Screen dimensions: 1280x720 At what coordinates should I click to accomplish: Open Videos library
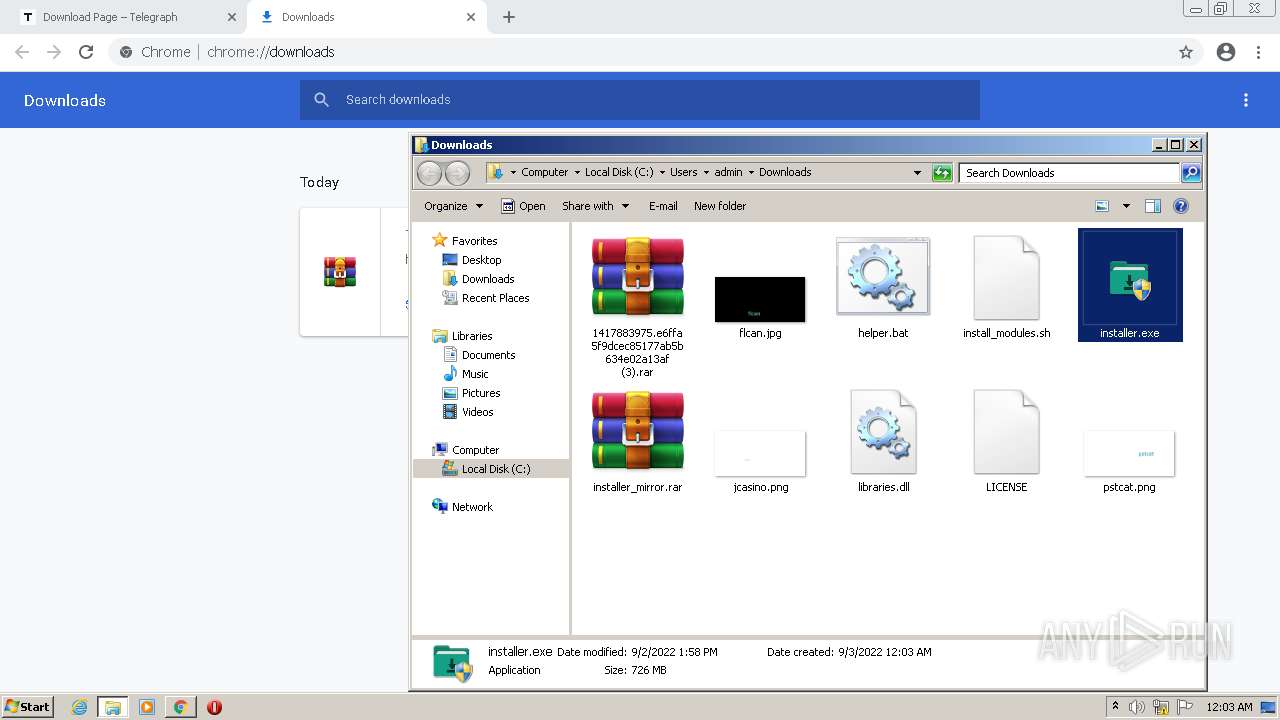[x=468, y=412]
